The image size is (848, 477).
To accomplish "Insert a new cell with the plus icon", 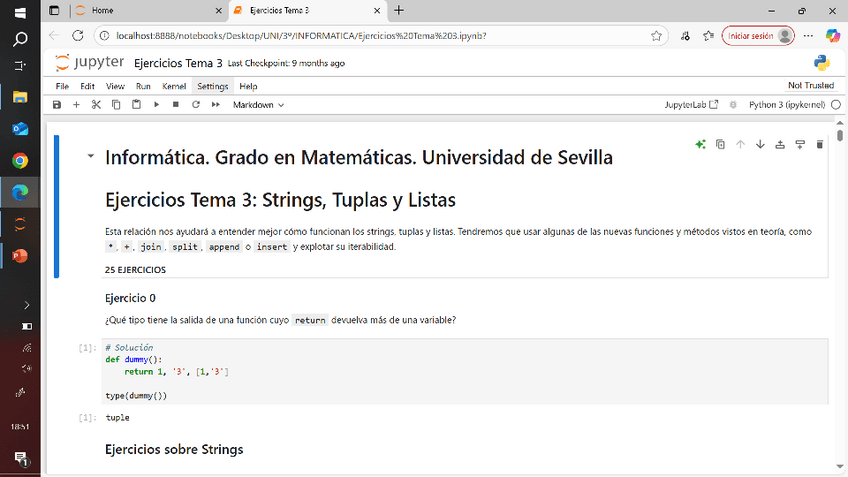I will tap(76, 104).
